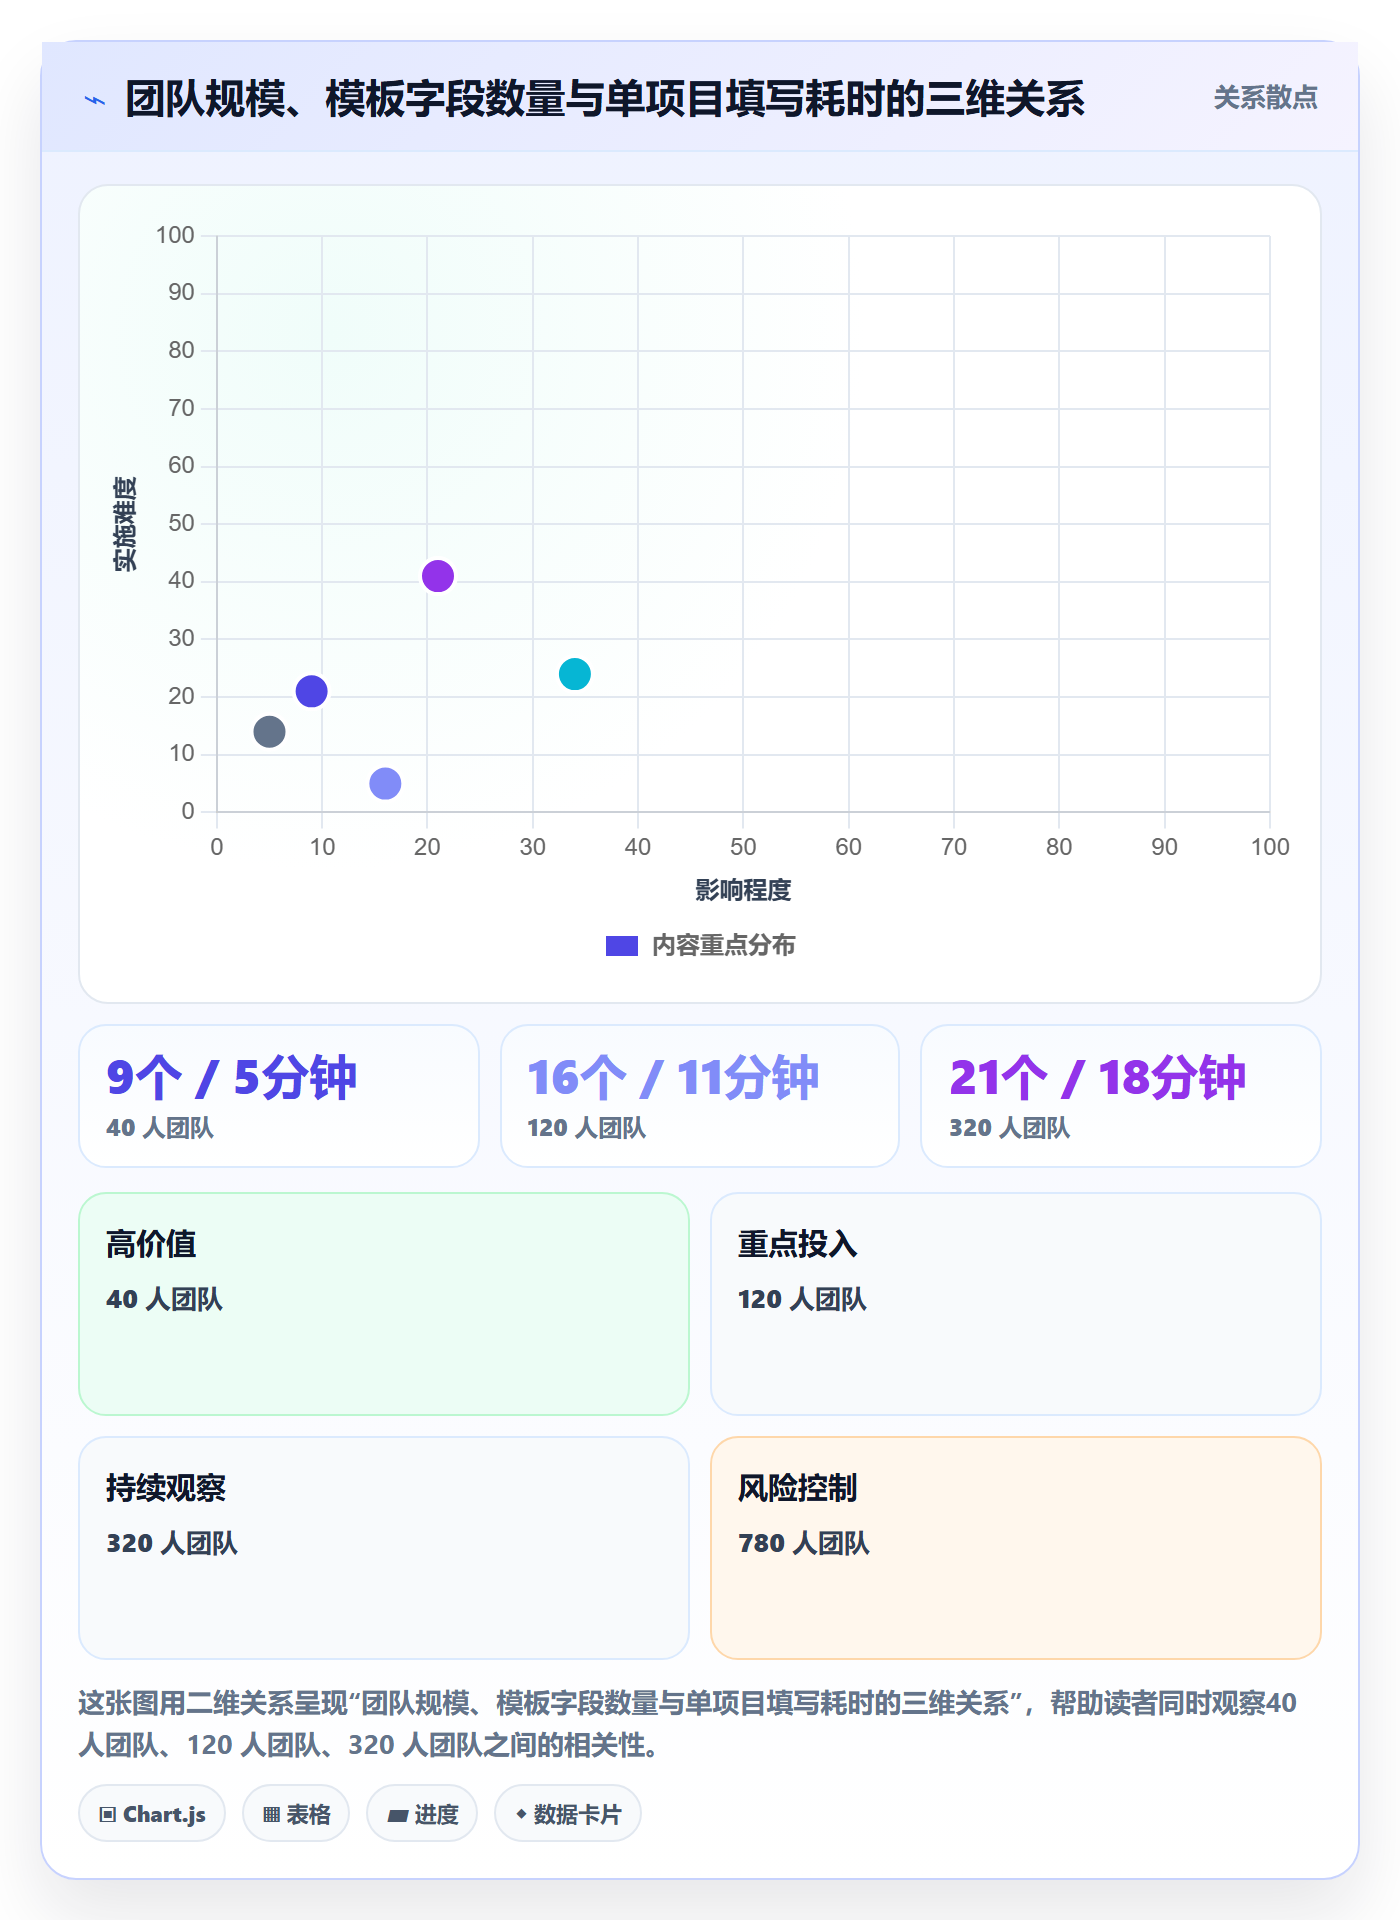
Task: Click the 影响程度 x-axis title
Action: pyautogui.click(x=743, y=890)
